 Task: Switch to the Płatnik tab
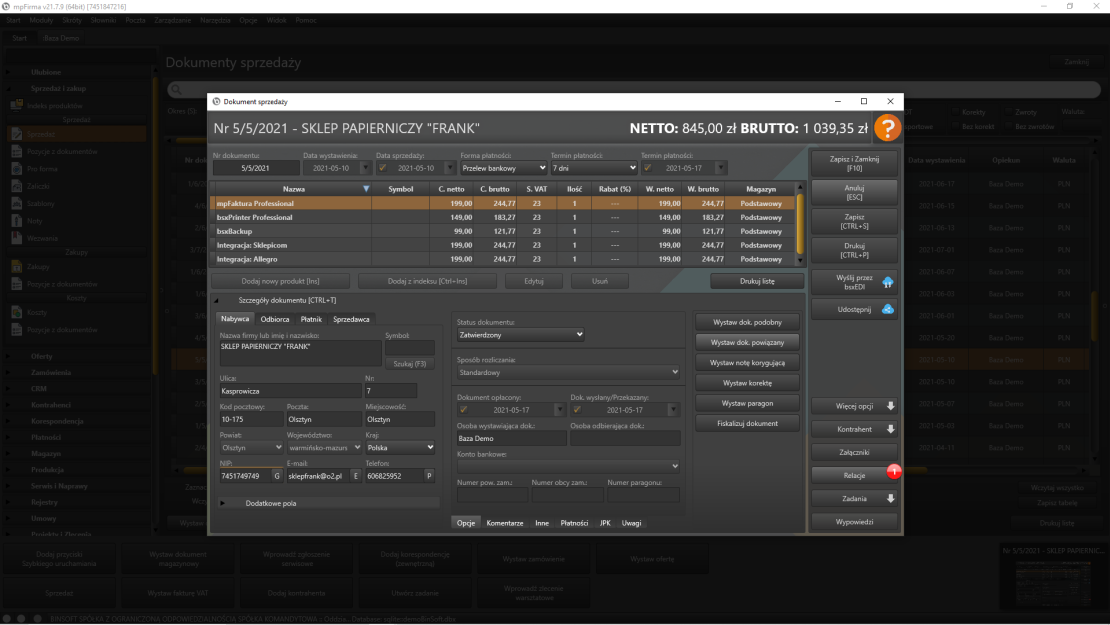pos(311,319)
